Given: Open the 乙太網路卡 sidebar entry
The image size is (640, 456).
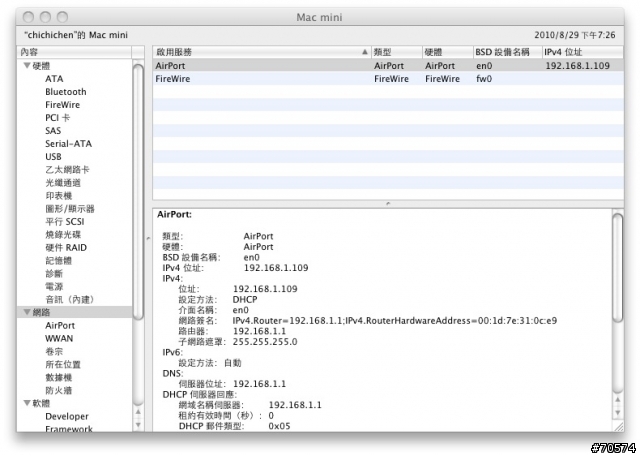Looking at the screenshot, I should click(67, 170).
